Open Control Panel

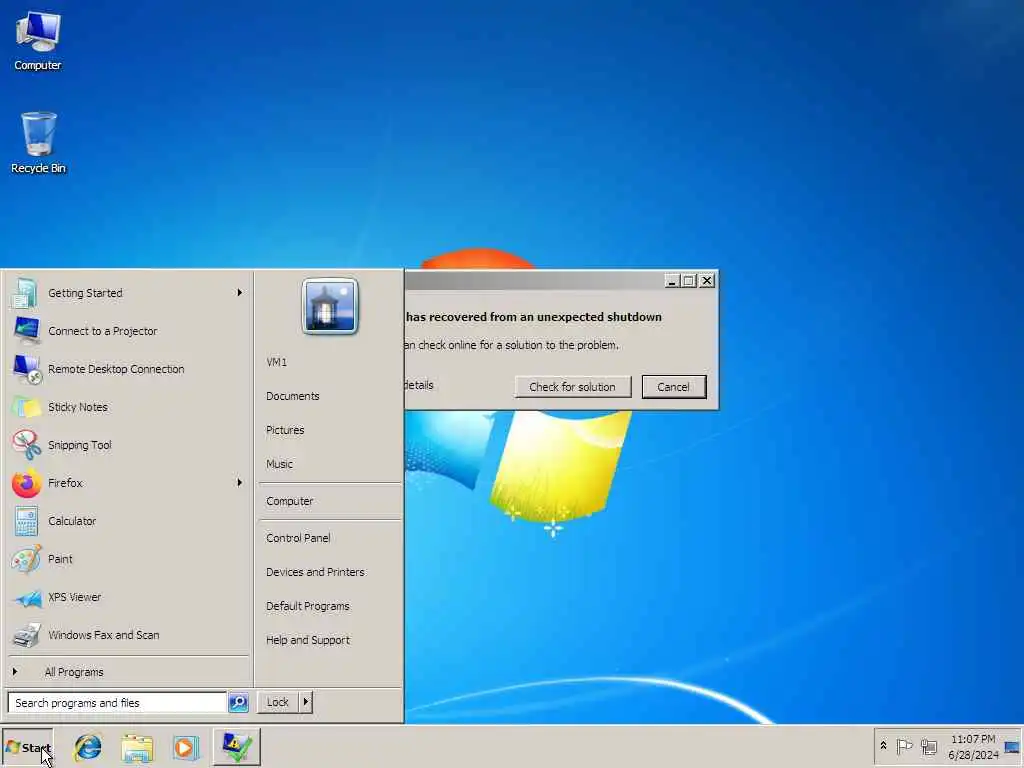[298, 538]
